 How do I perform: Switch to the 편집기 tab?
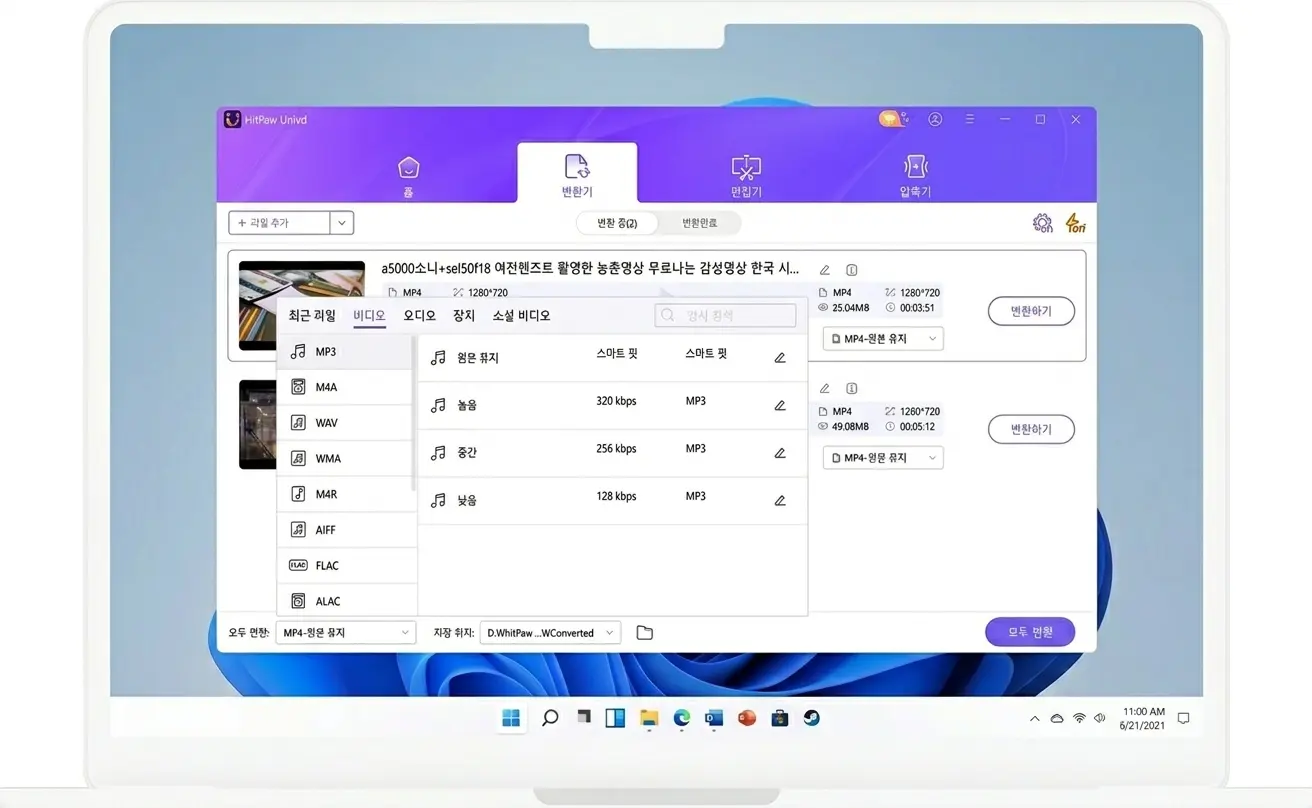[746, 175]
